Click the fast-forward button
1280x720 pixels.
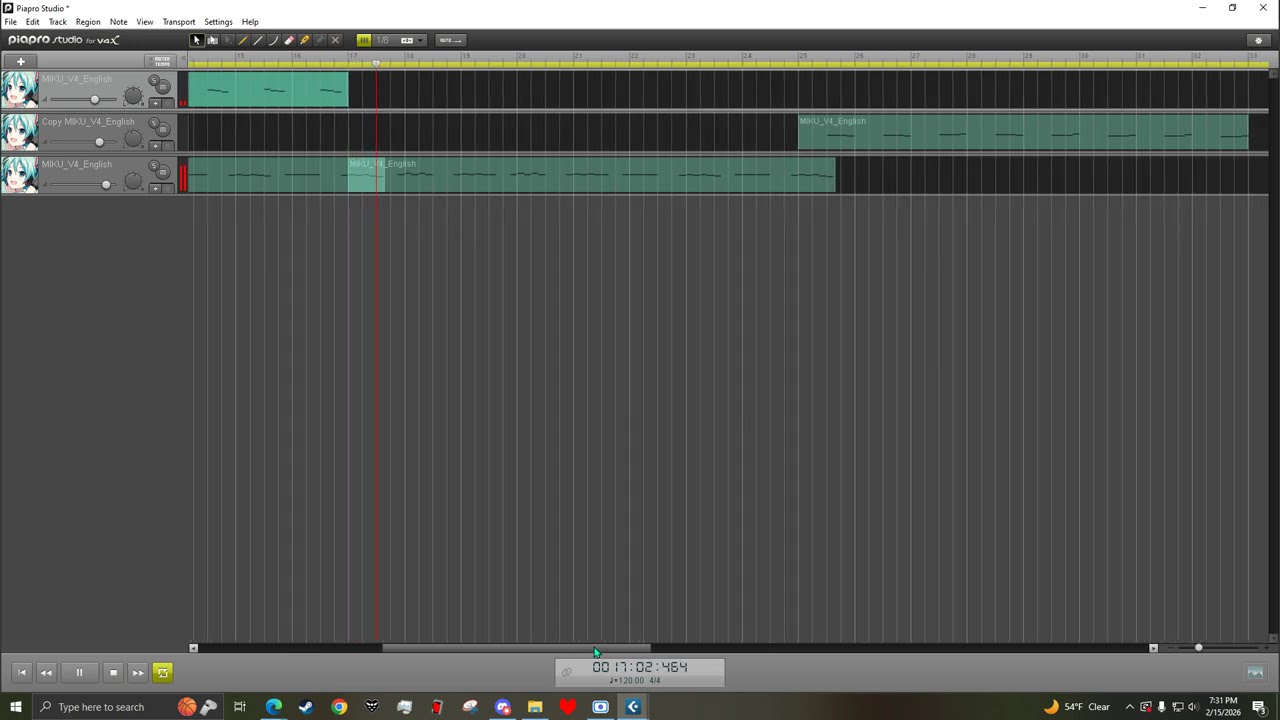138,673
